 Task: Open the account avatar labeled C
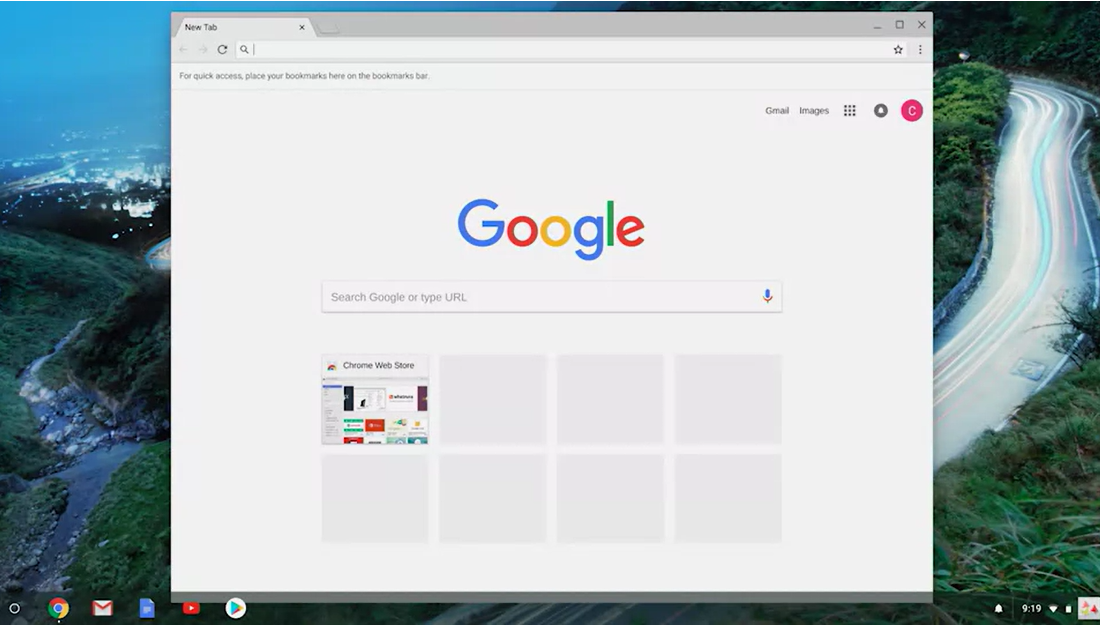(911, 110)
